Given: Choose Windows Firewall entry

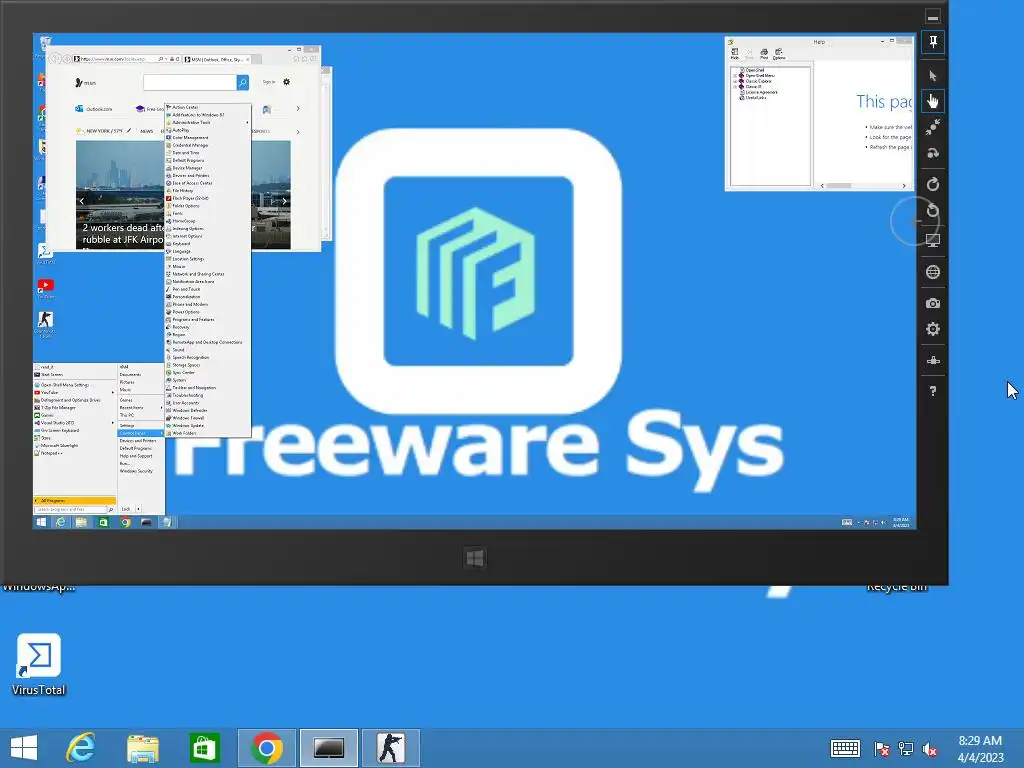Looking at the screenshot, I should pos(208,418).
